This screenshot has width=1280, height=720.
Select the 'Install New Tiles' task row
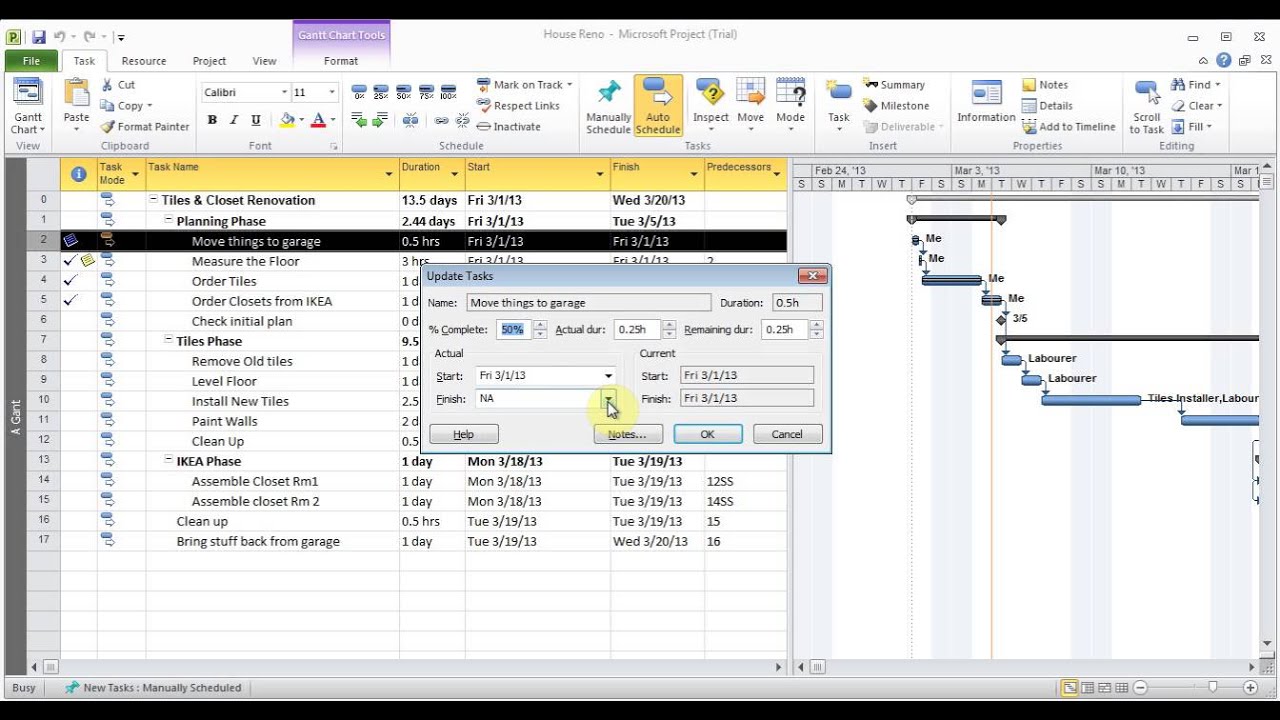click(406, 401)
